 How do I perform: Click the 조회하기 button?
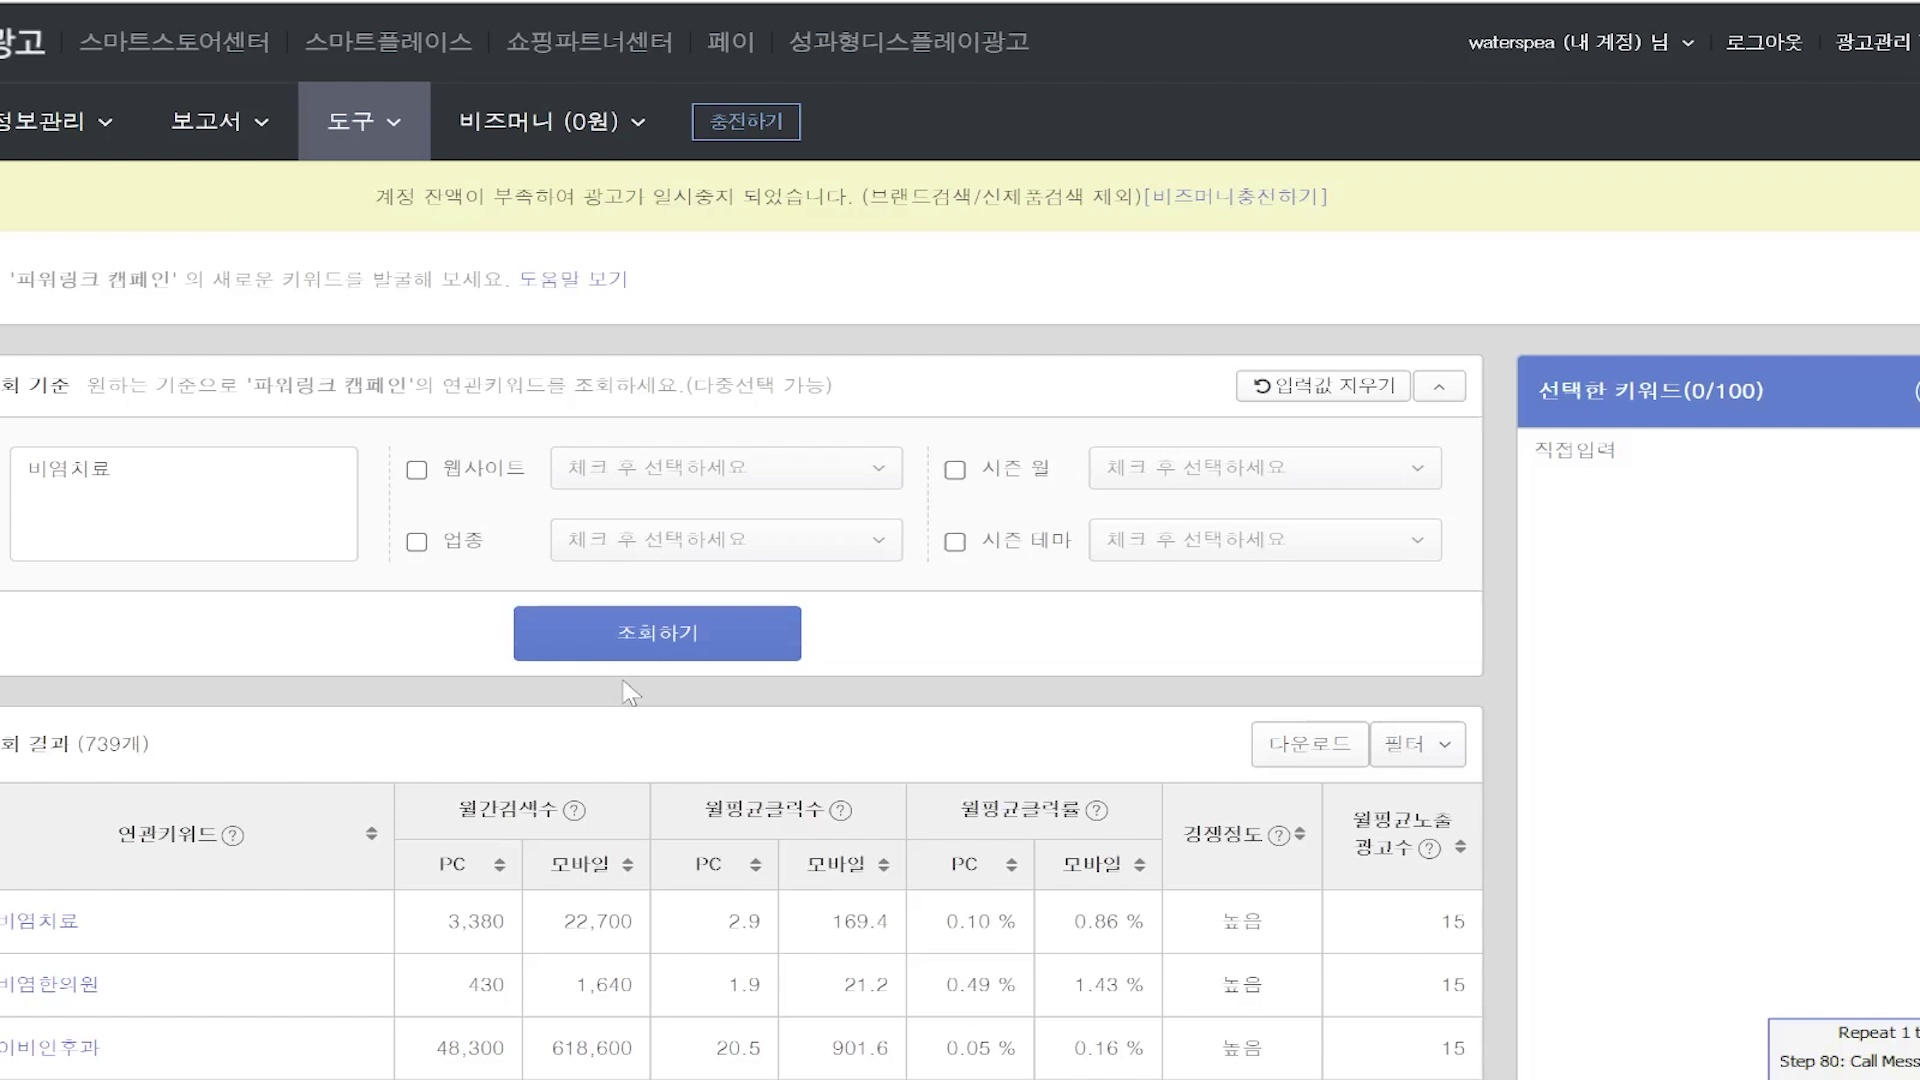coord(657,633)
